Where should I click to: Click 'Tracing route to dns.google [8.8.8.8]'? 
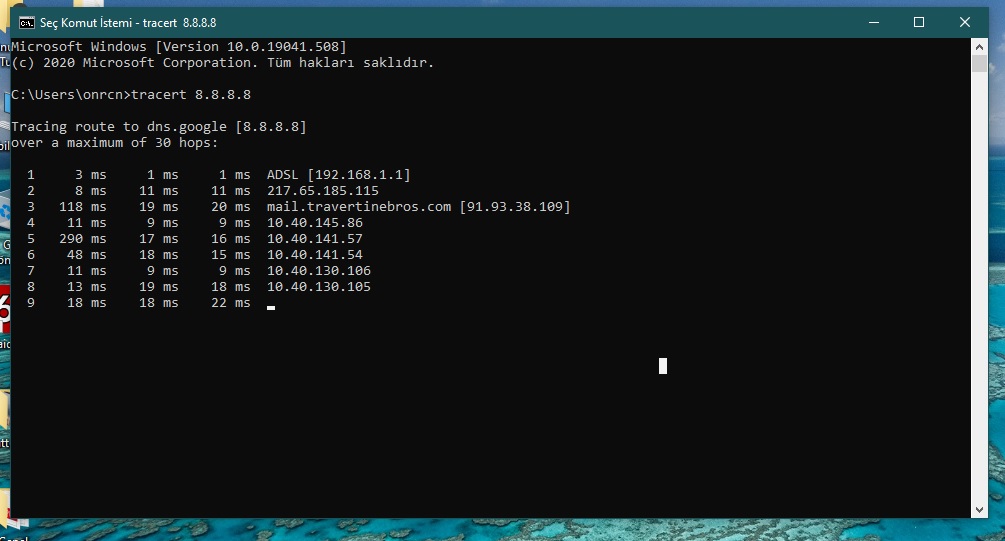(159, 127)
